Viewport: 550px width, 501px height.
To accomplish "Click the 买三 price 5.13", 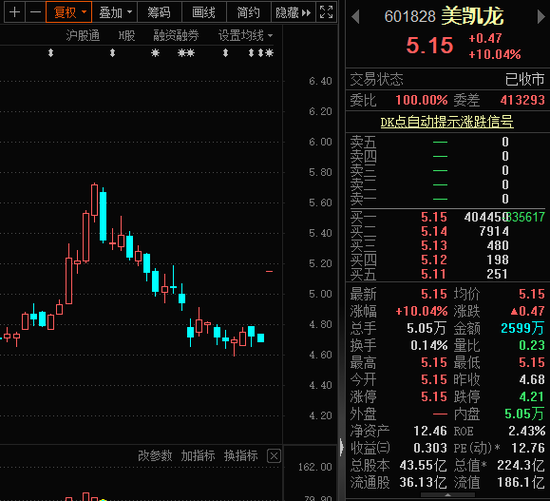I will pyautogui.click(x=434, y=246).
